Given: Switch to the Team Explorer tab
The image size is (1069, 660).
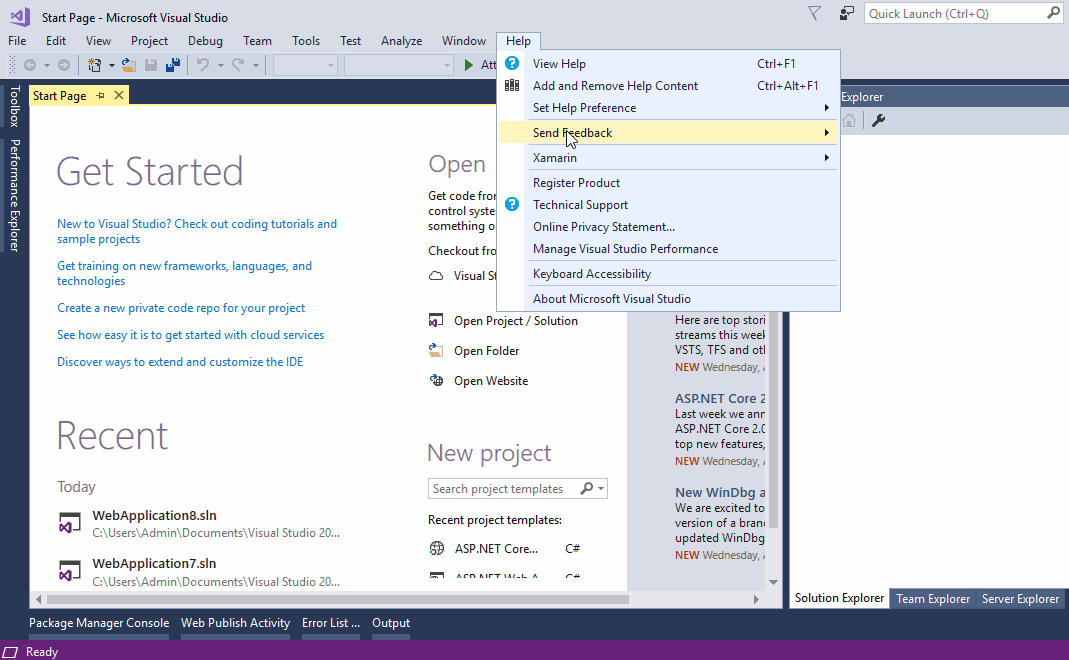Looking at the screenshot, I should 933,599.
